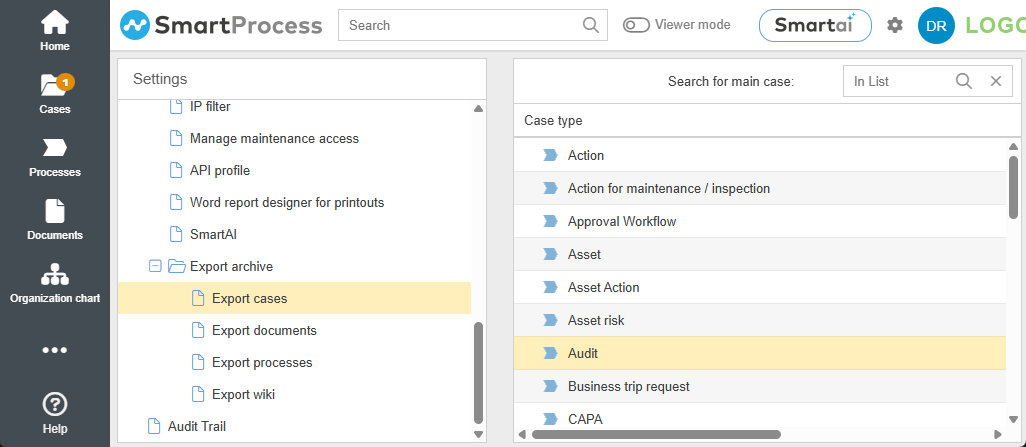This screenshot has width=1026, height=447.
Task: Go to Processes in sidebar
Action: 55,158
